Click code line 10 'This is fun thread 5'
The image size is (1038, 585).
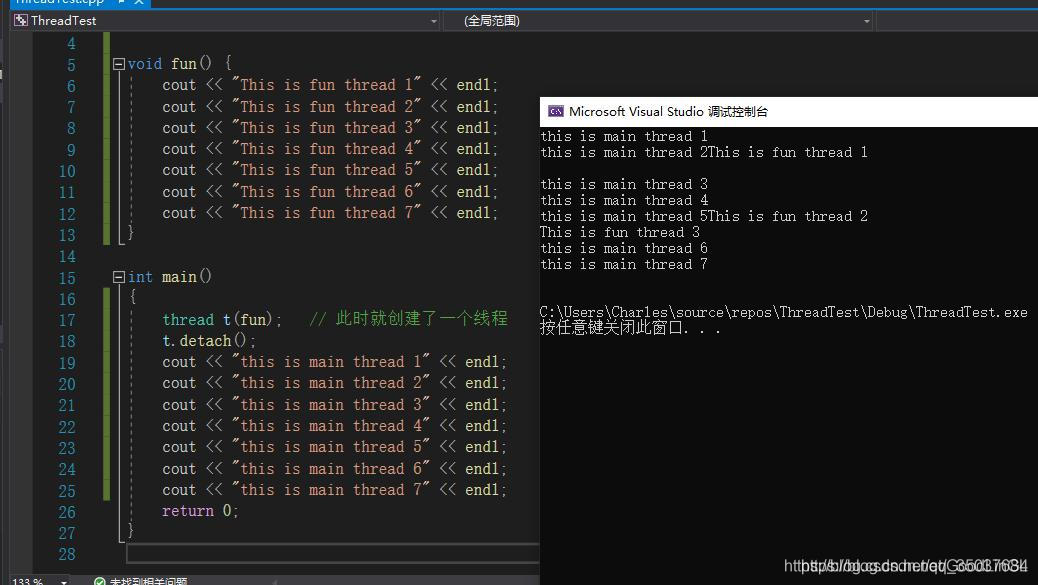click(330, 170)
